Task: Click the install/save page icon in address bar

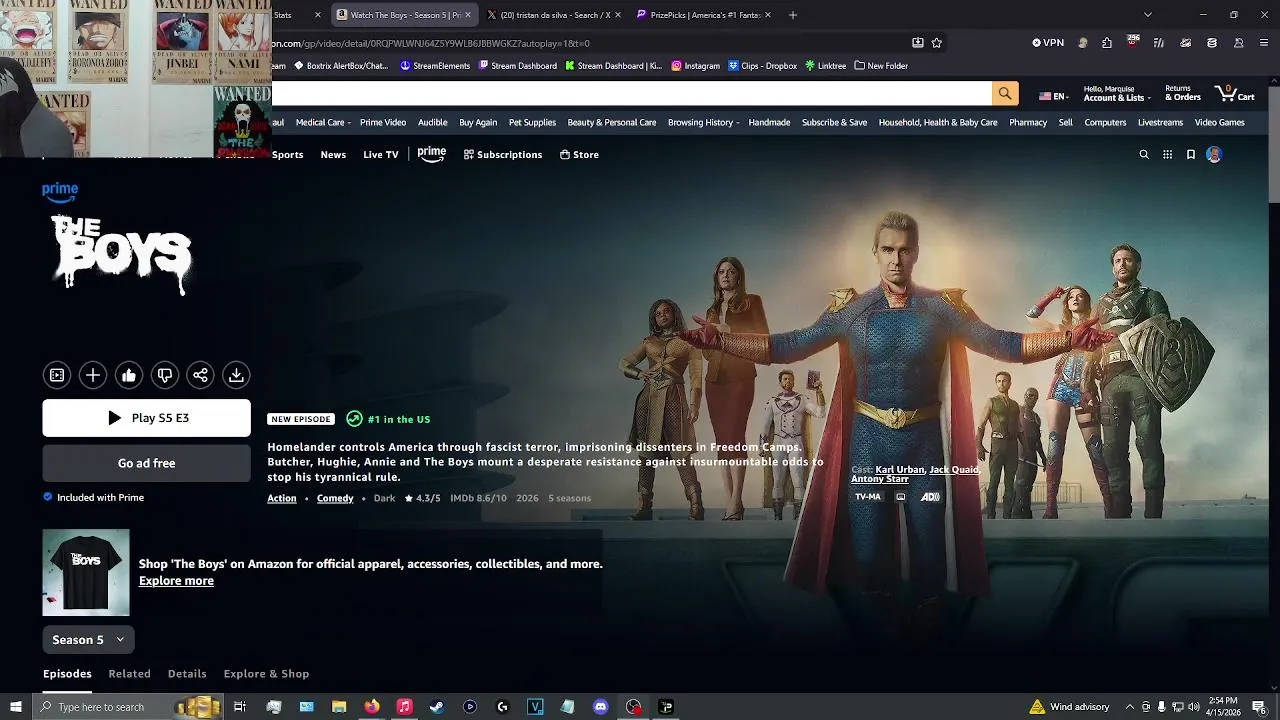Action: coord(918,43)
